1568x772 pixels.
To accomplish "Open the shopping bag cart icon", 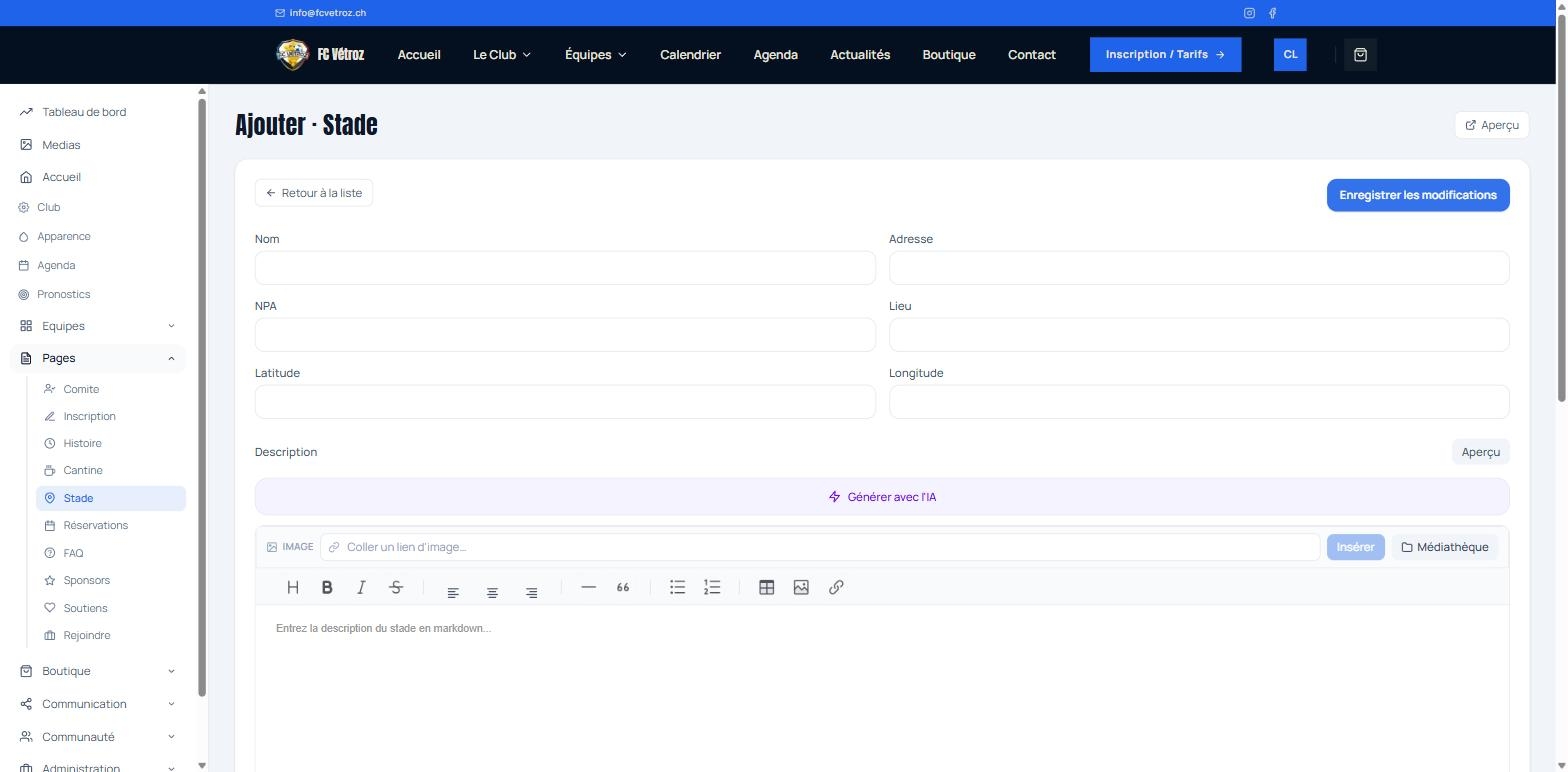I will [x=1360, y=55].
